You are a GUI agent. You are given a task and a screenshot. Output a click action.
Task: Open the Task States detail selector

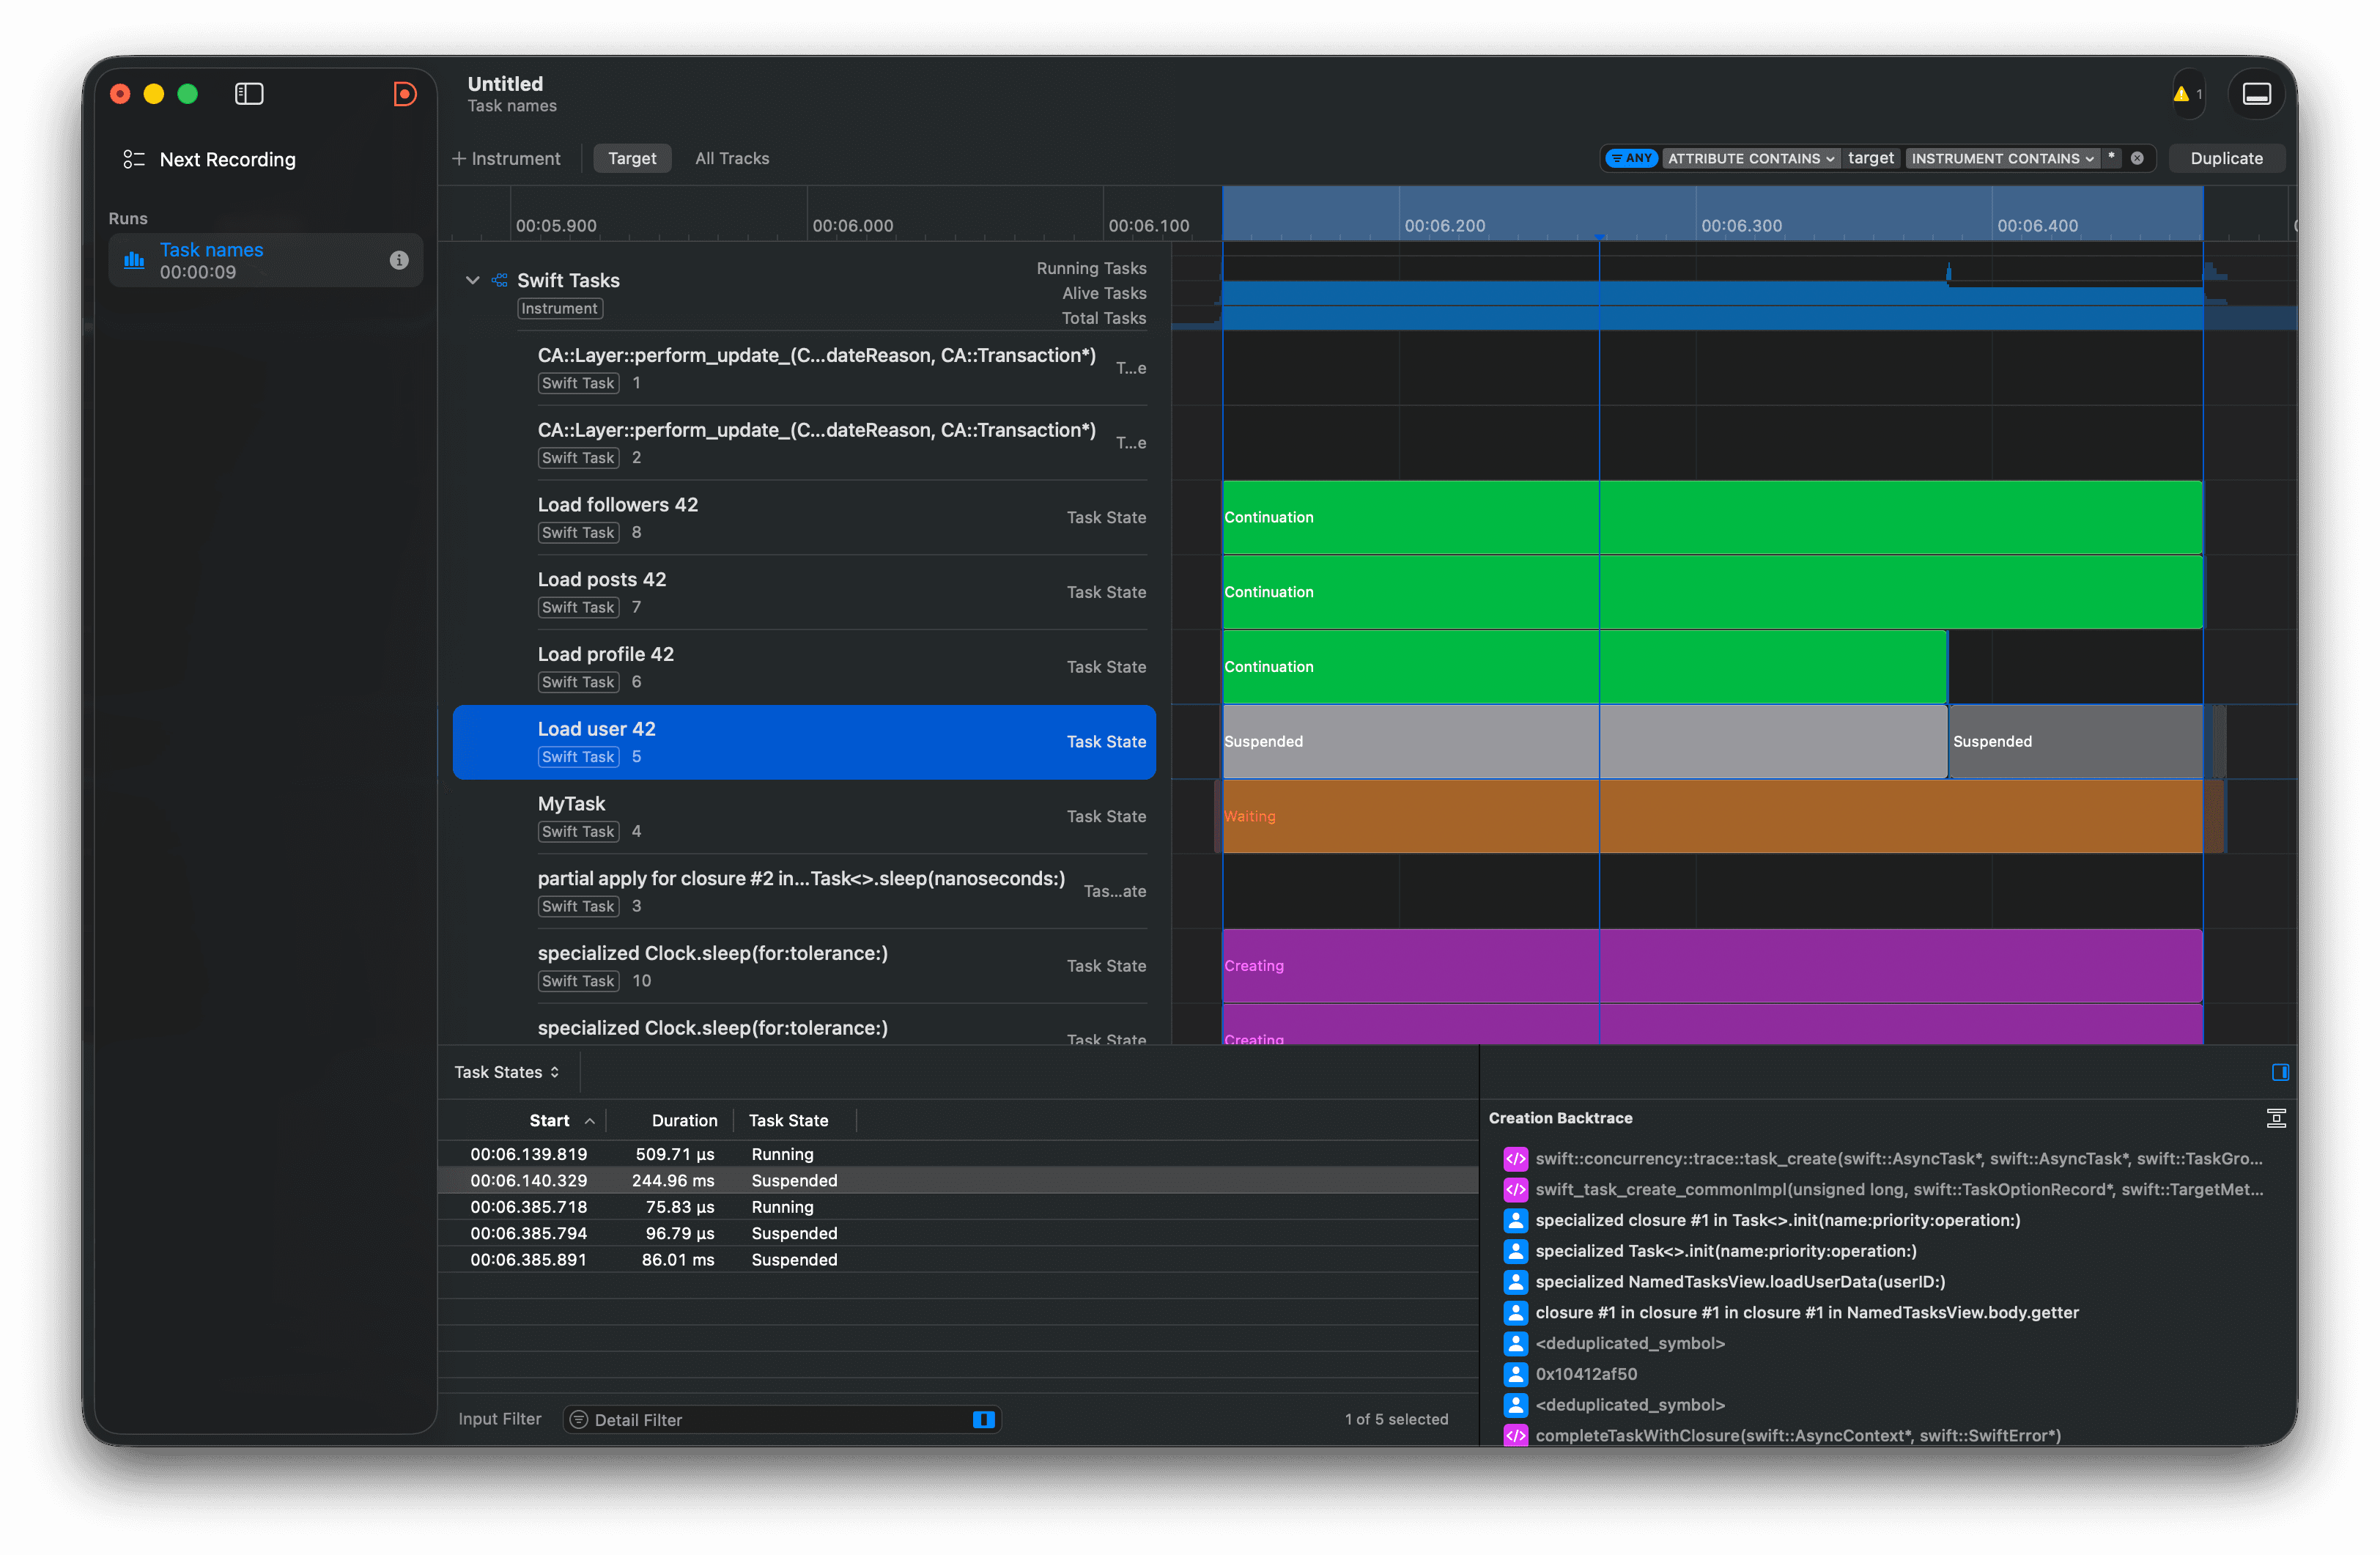(x=506, y=1072)
